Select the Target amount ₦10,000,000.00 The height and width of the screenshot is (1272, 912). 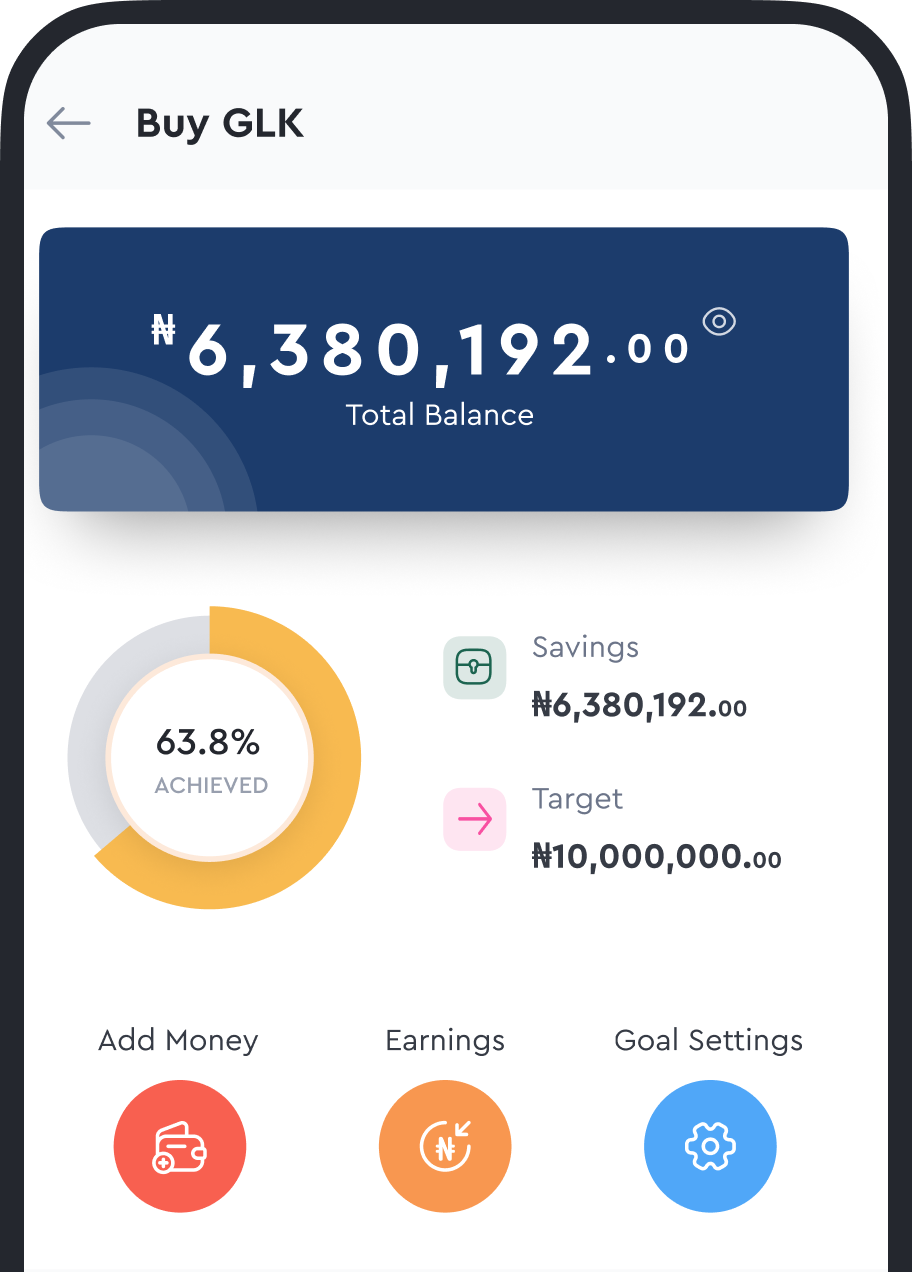(x=656, y=857)
